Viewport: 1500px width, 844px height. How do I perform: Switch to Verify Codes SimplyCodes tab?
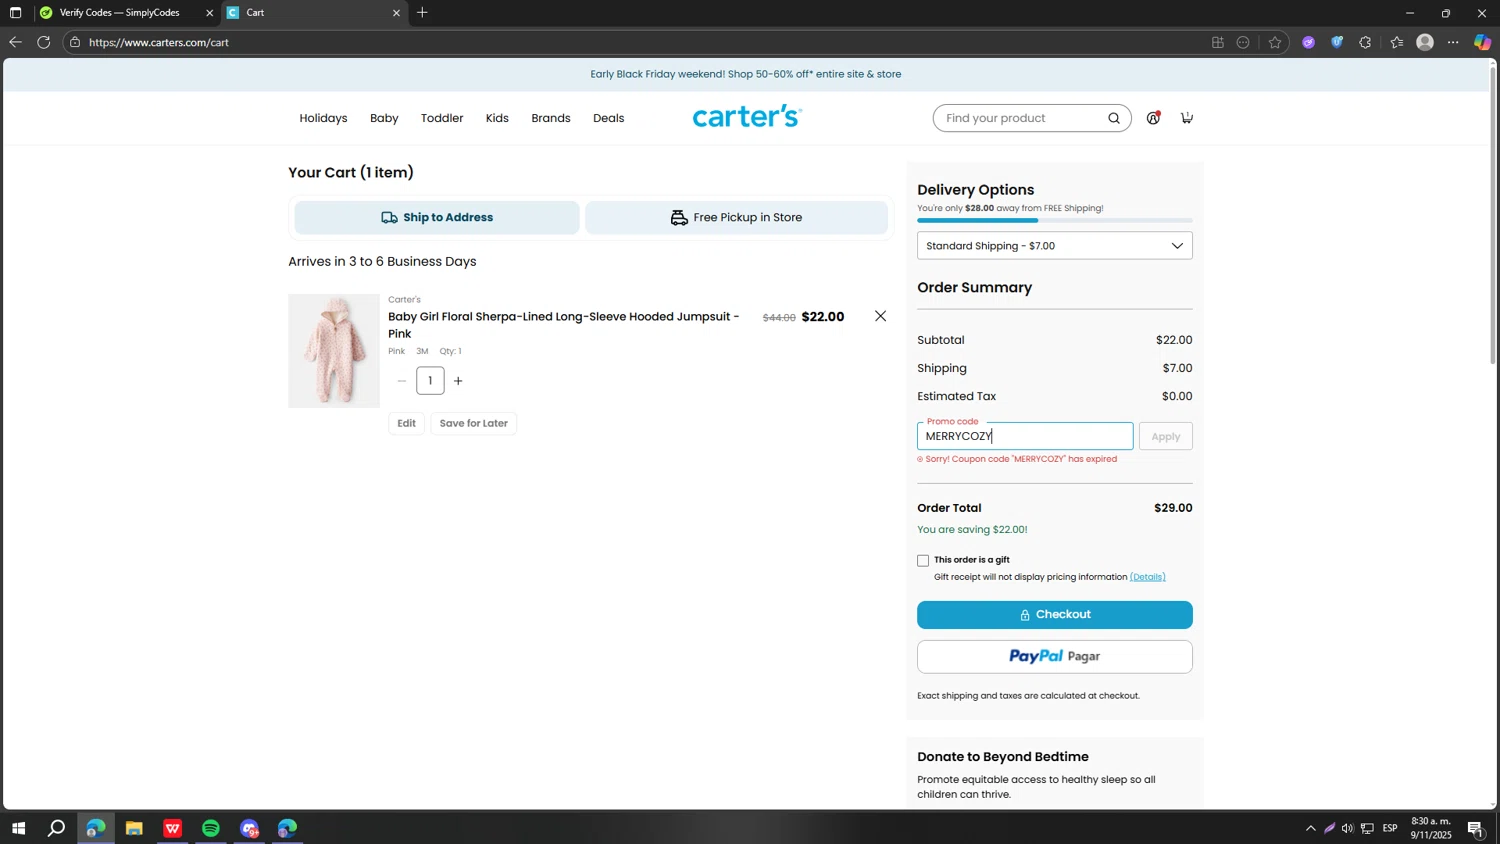coord(120,13)
